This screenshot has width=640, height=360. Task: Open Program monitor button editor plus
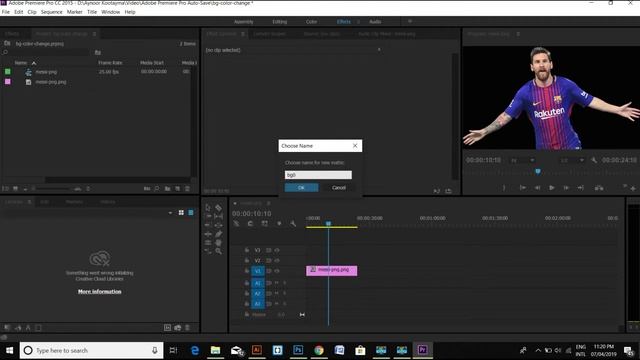(633, 188)
